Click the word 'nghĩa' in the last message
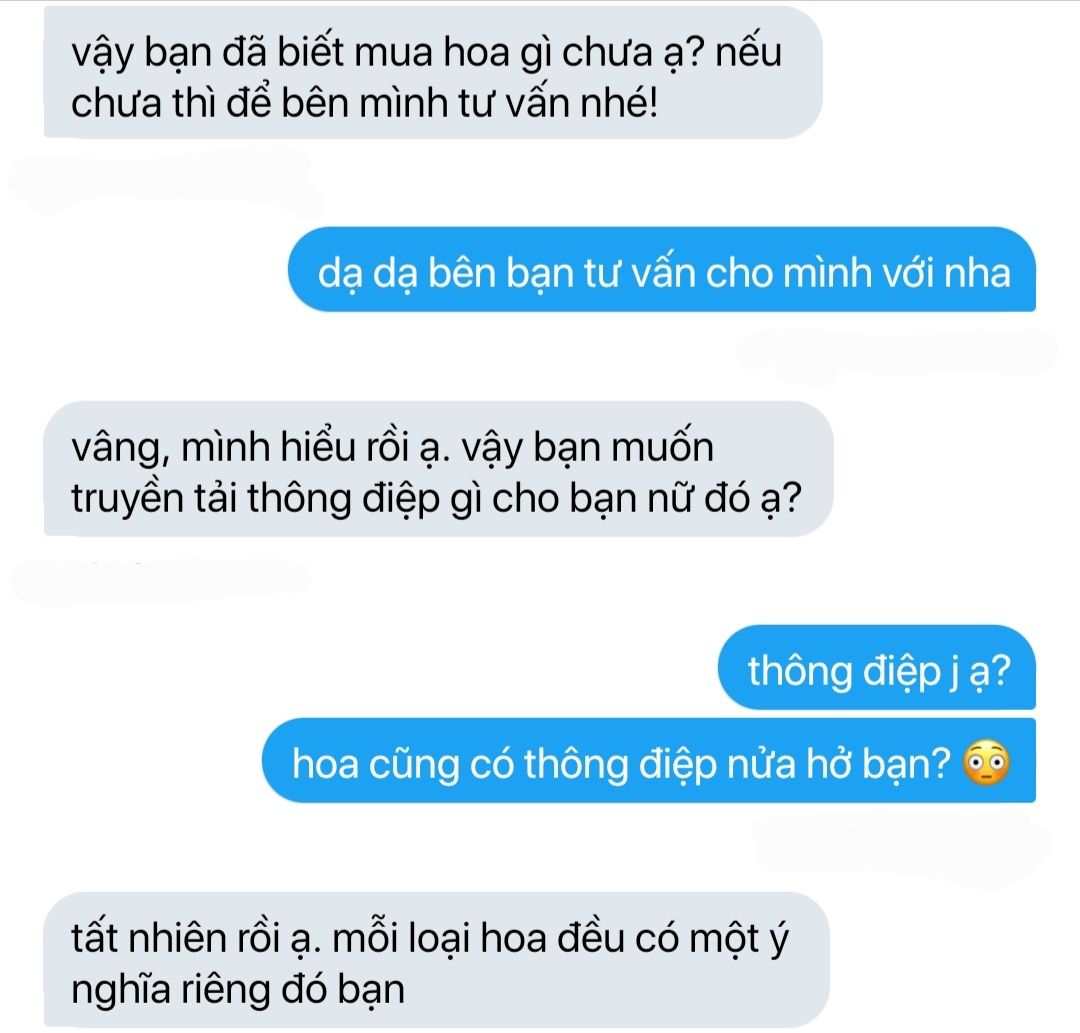This screenshot has height=1033, width=1080. coord(121,990)
